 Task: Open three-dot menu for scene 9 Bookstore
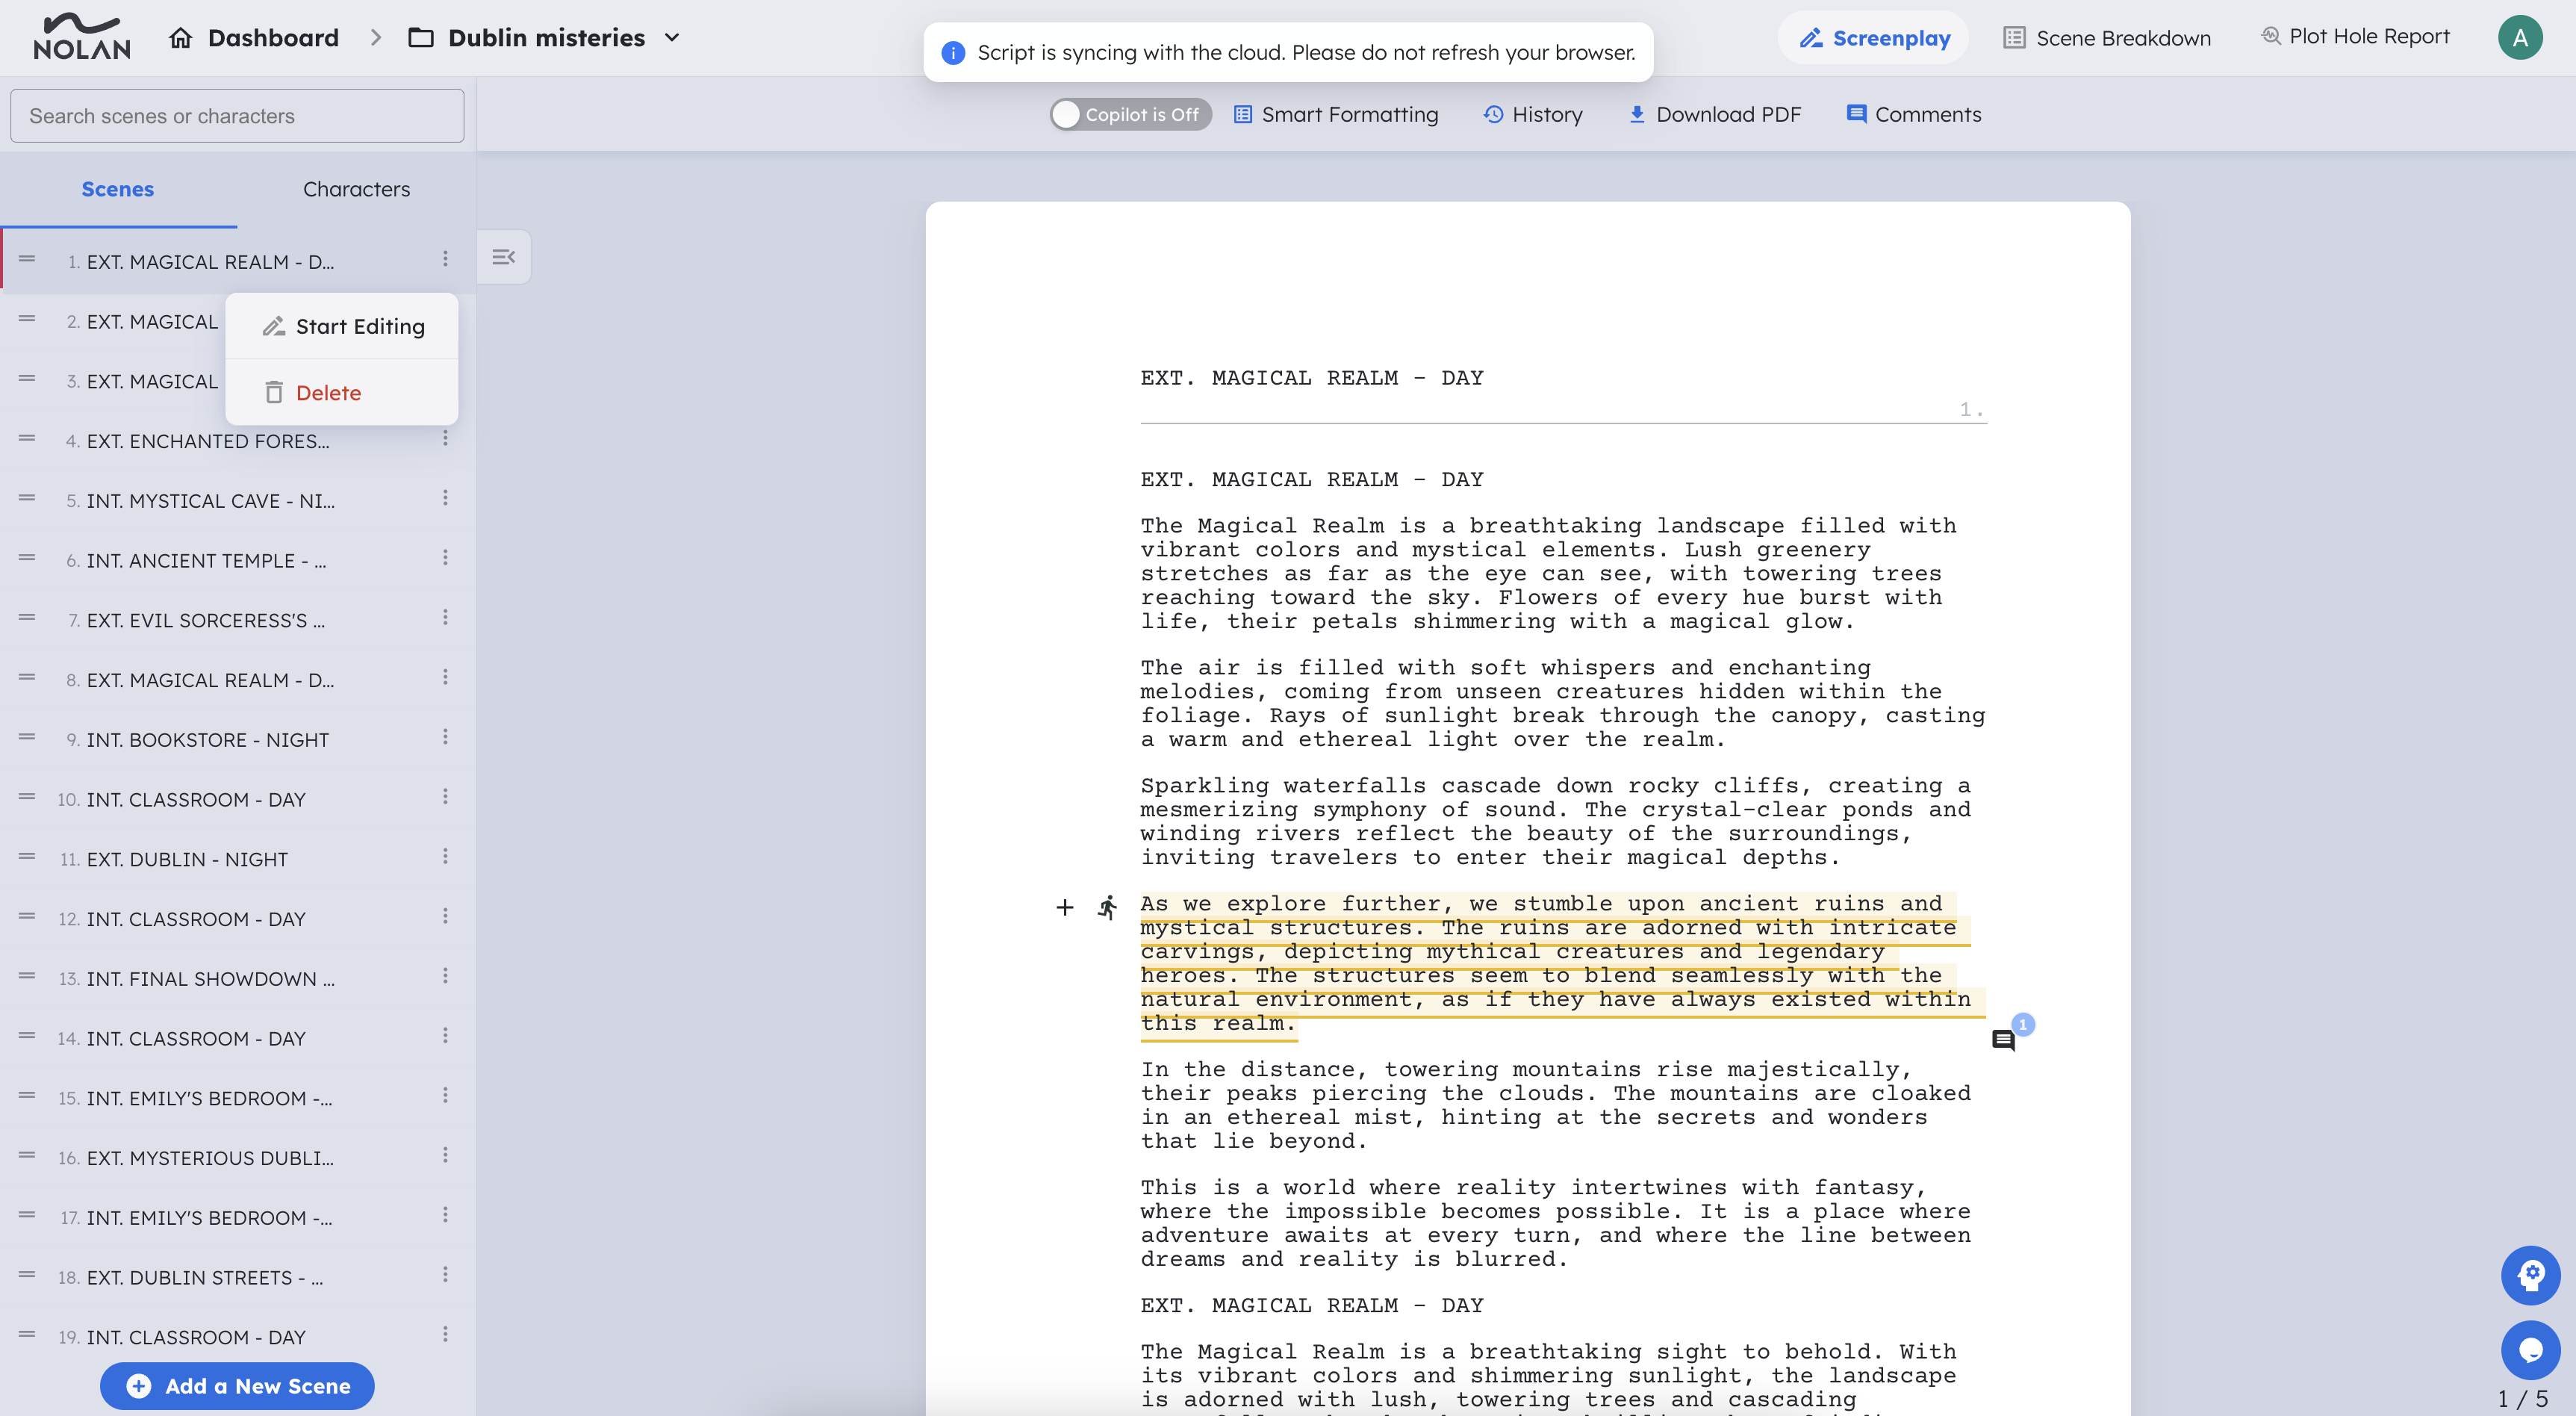pos(445,737)
